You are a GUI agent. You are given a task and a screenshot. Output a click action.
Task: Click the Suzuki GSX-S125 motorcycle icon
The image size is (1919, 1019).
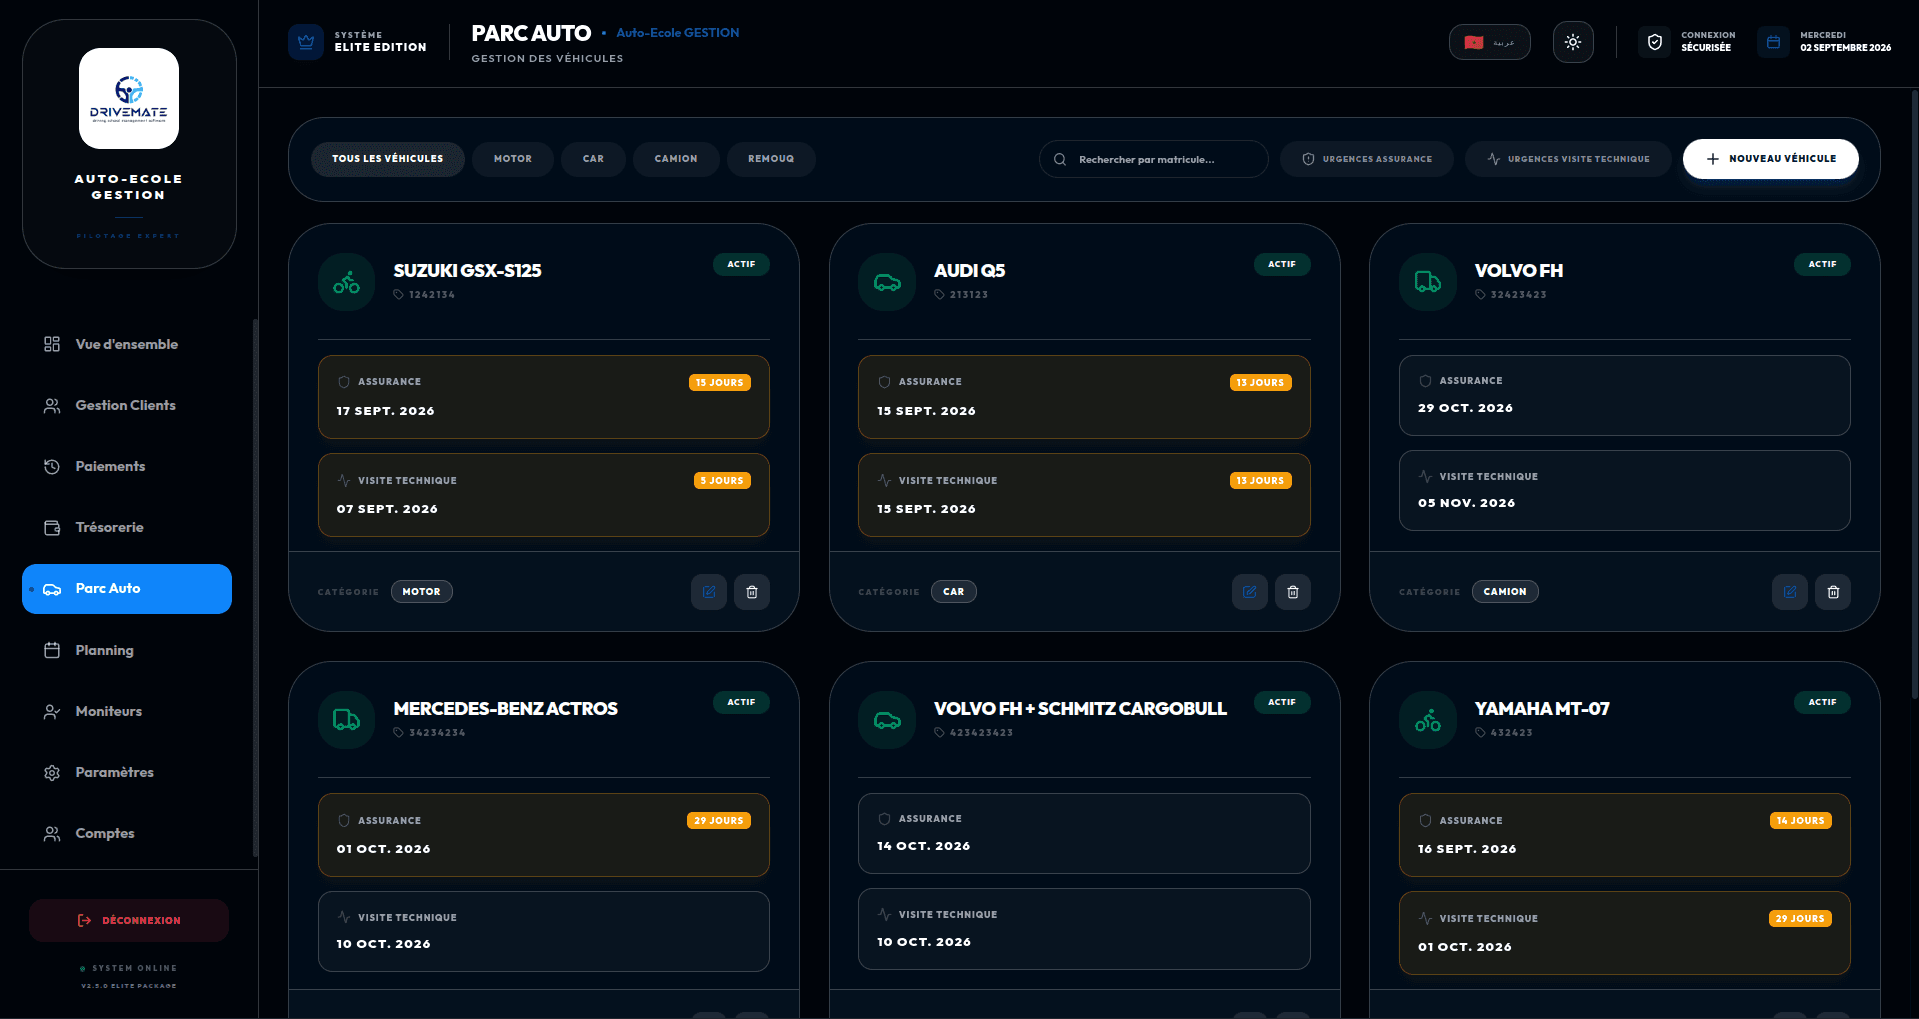coord(347,282)
